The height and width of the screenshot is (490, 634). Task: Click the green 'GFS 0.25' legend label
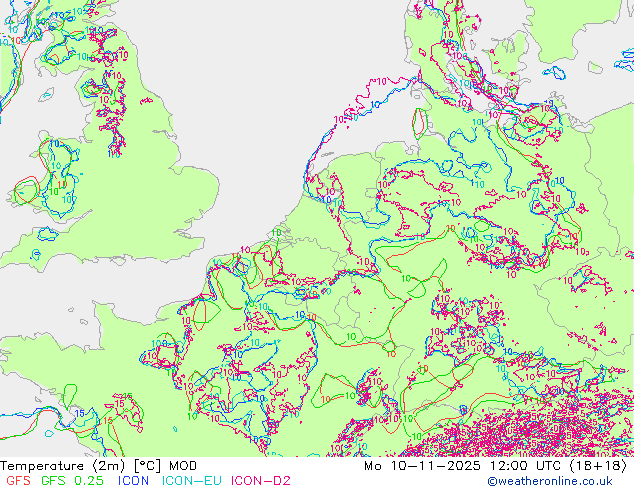[x=72, y=481]
